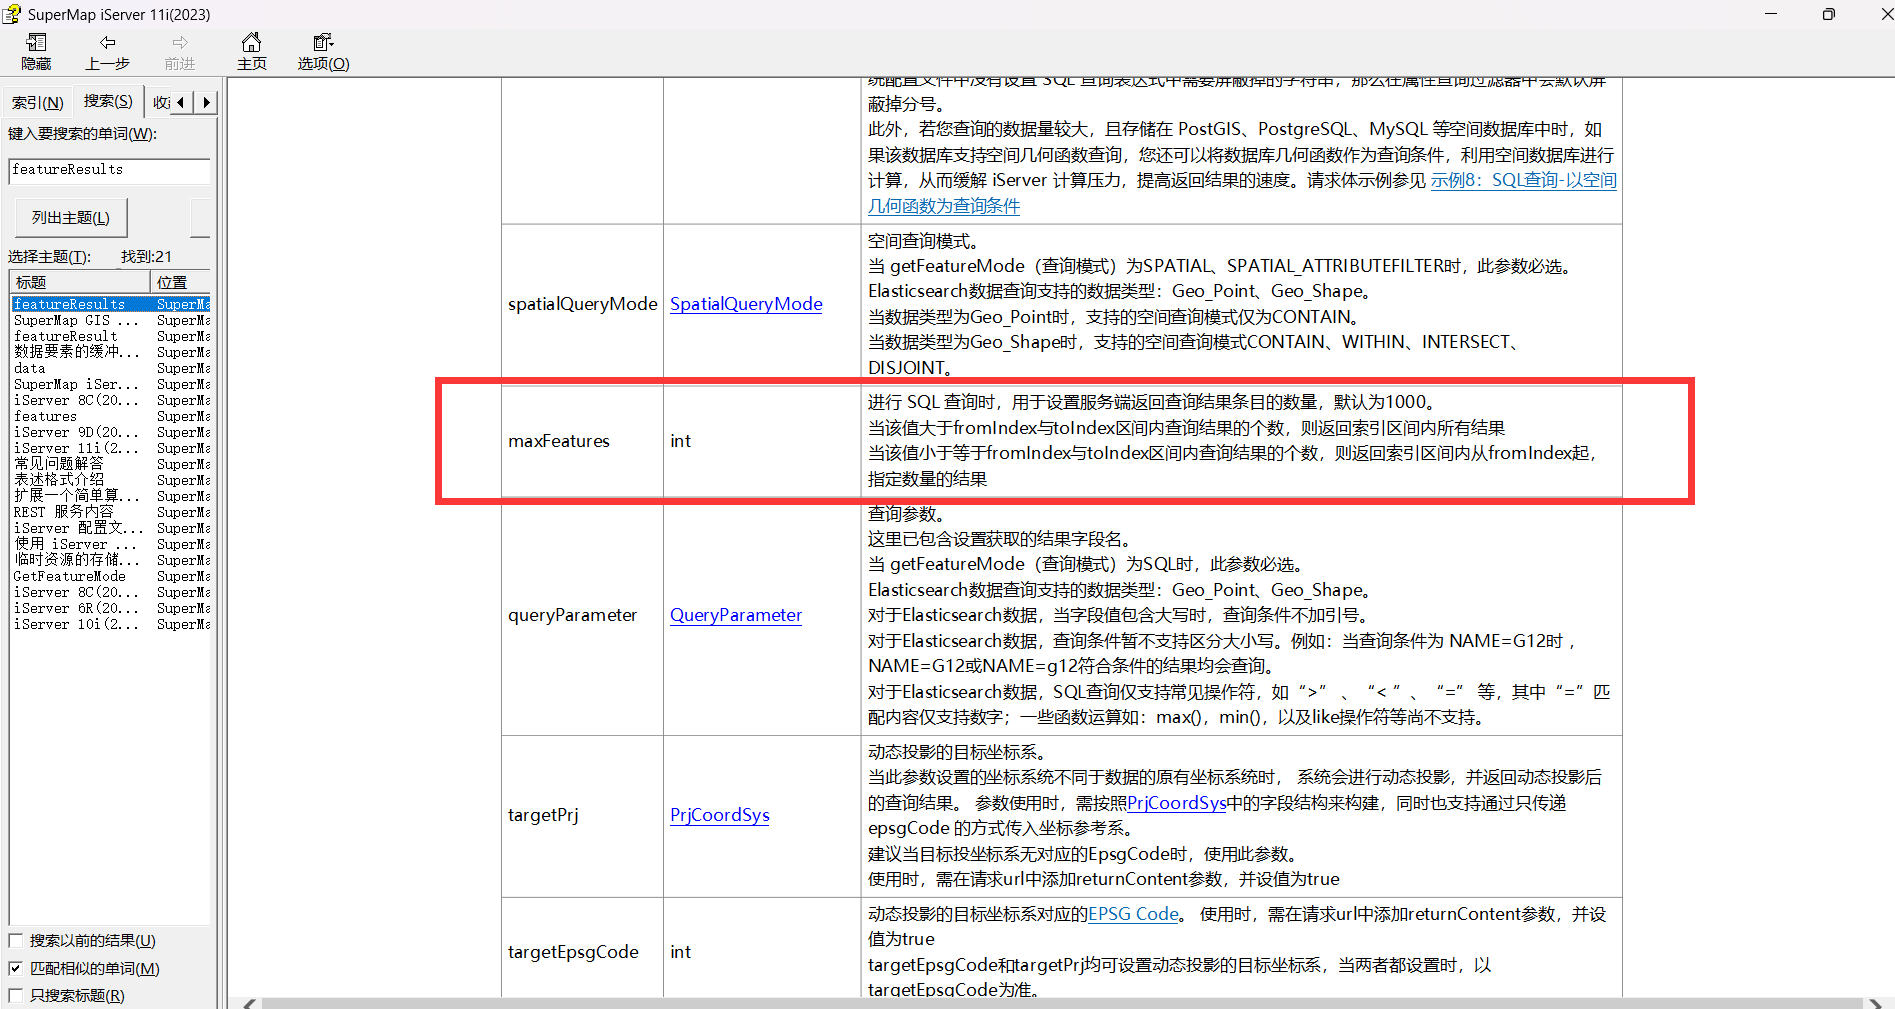Tick the 只搜索标题(R) checkbox
Screen dimensions: 1895x1009
tap(16, 995)
